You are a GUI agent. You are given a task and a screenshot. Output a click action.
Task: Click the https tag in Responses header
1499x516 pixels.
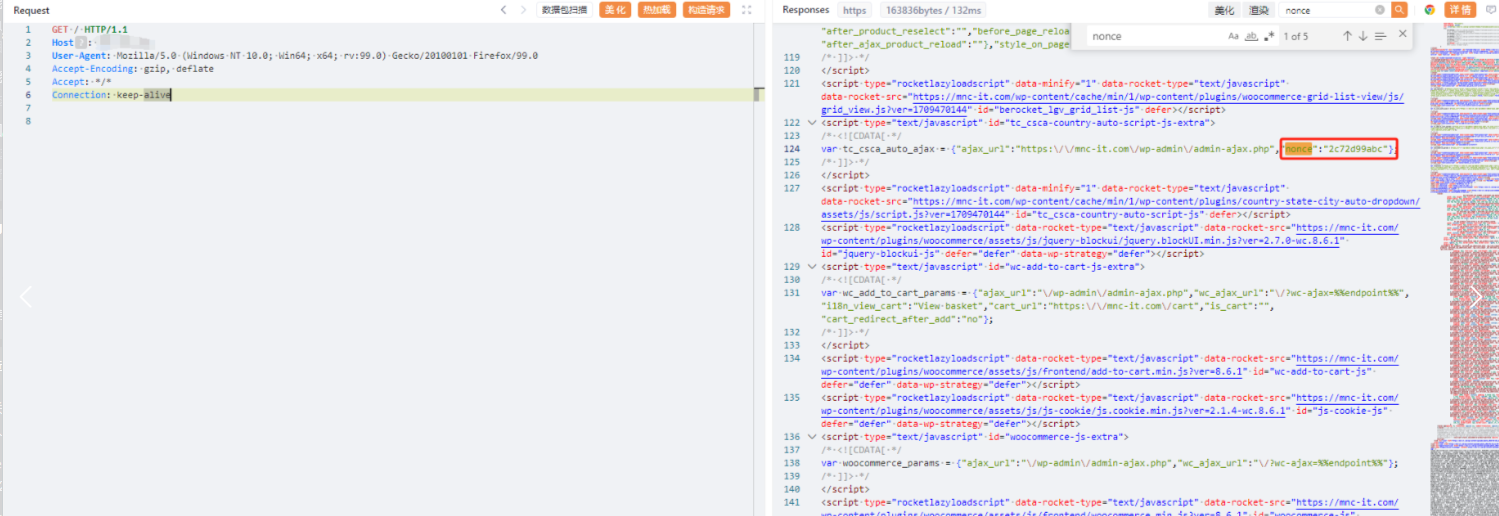tap(855, 10)
